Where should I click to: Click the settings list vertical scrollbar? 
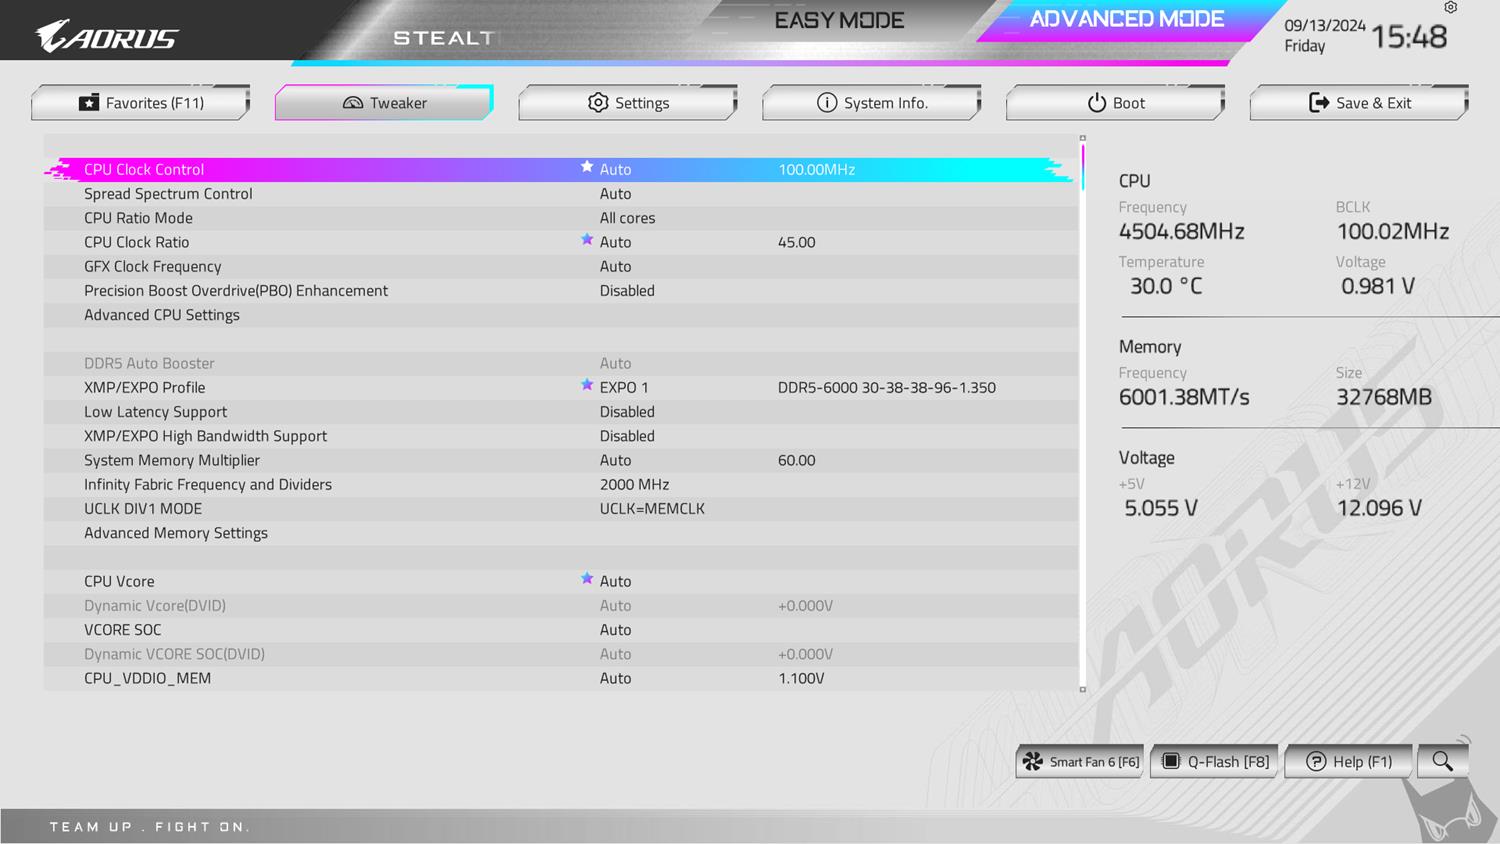1082,400
